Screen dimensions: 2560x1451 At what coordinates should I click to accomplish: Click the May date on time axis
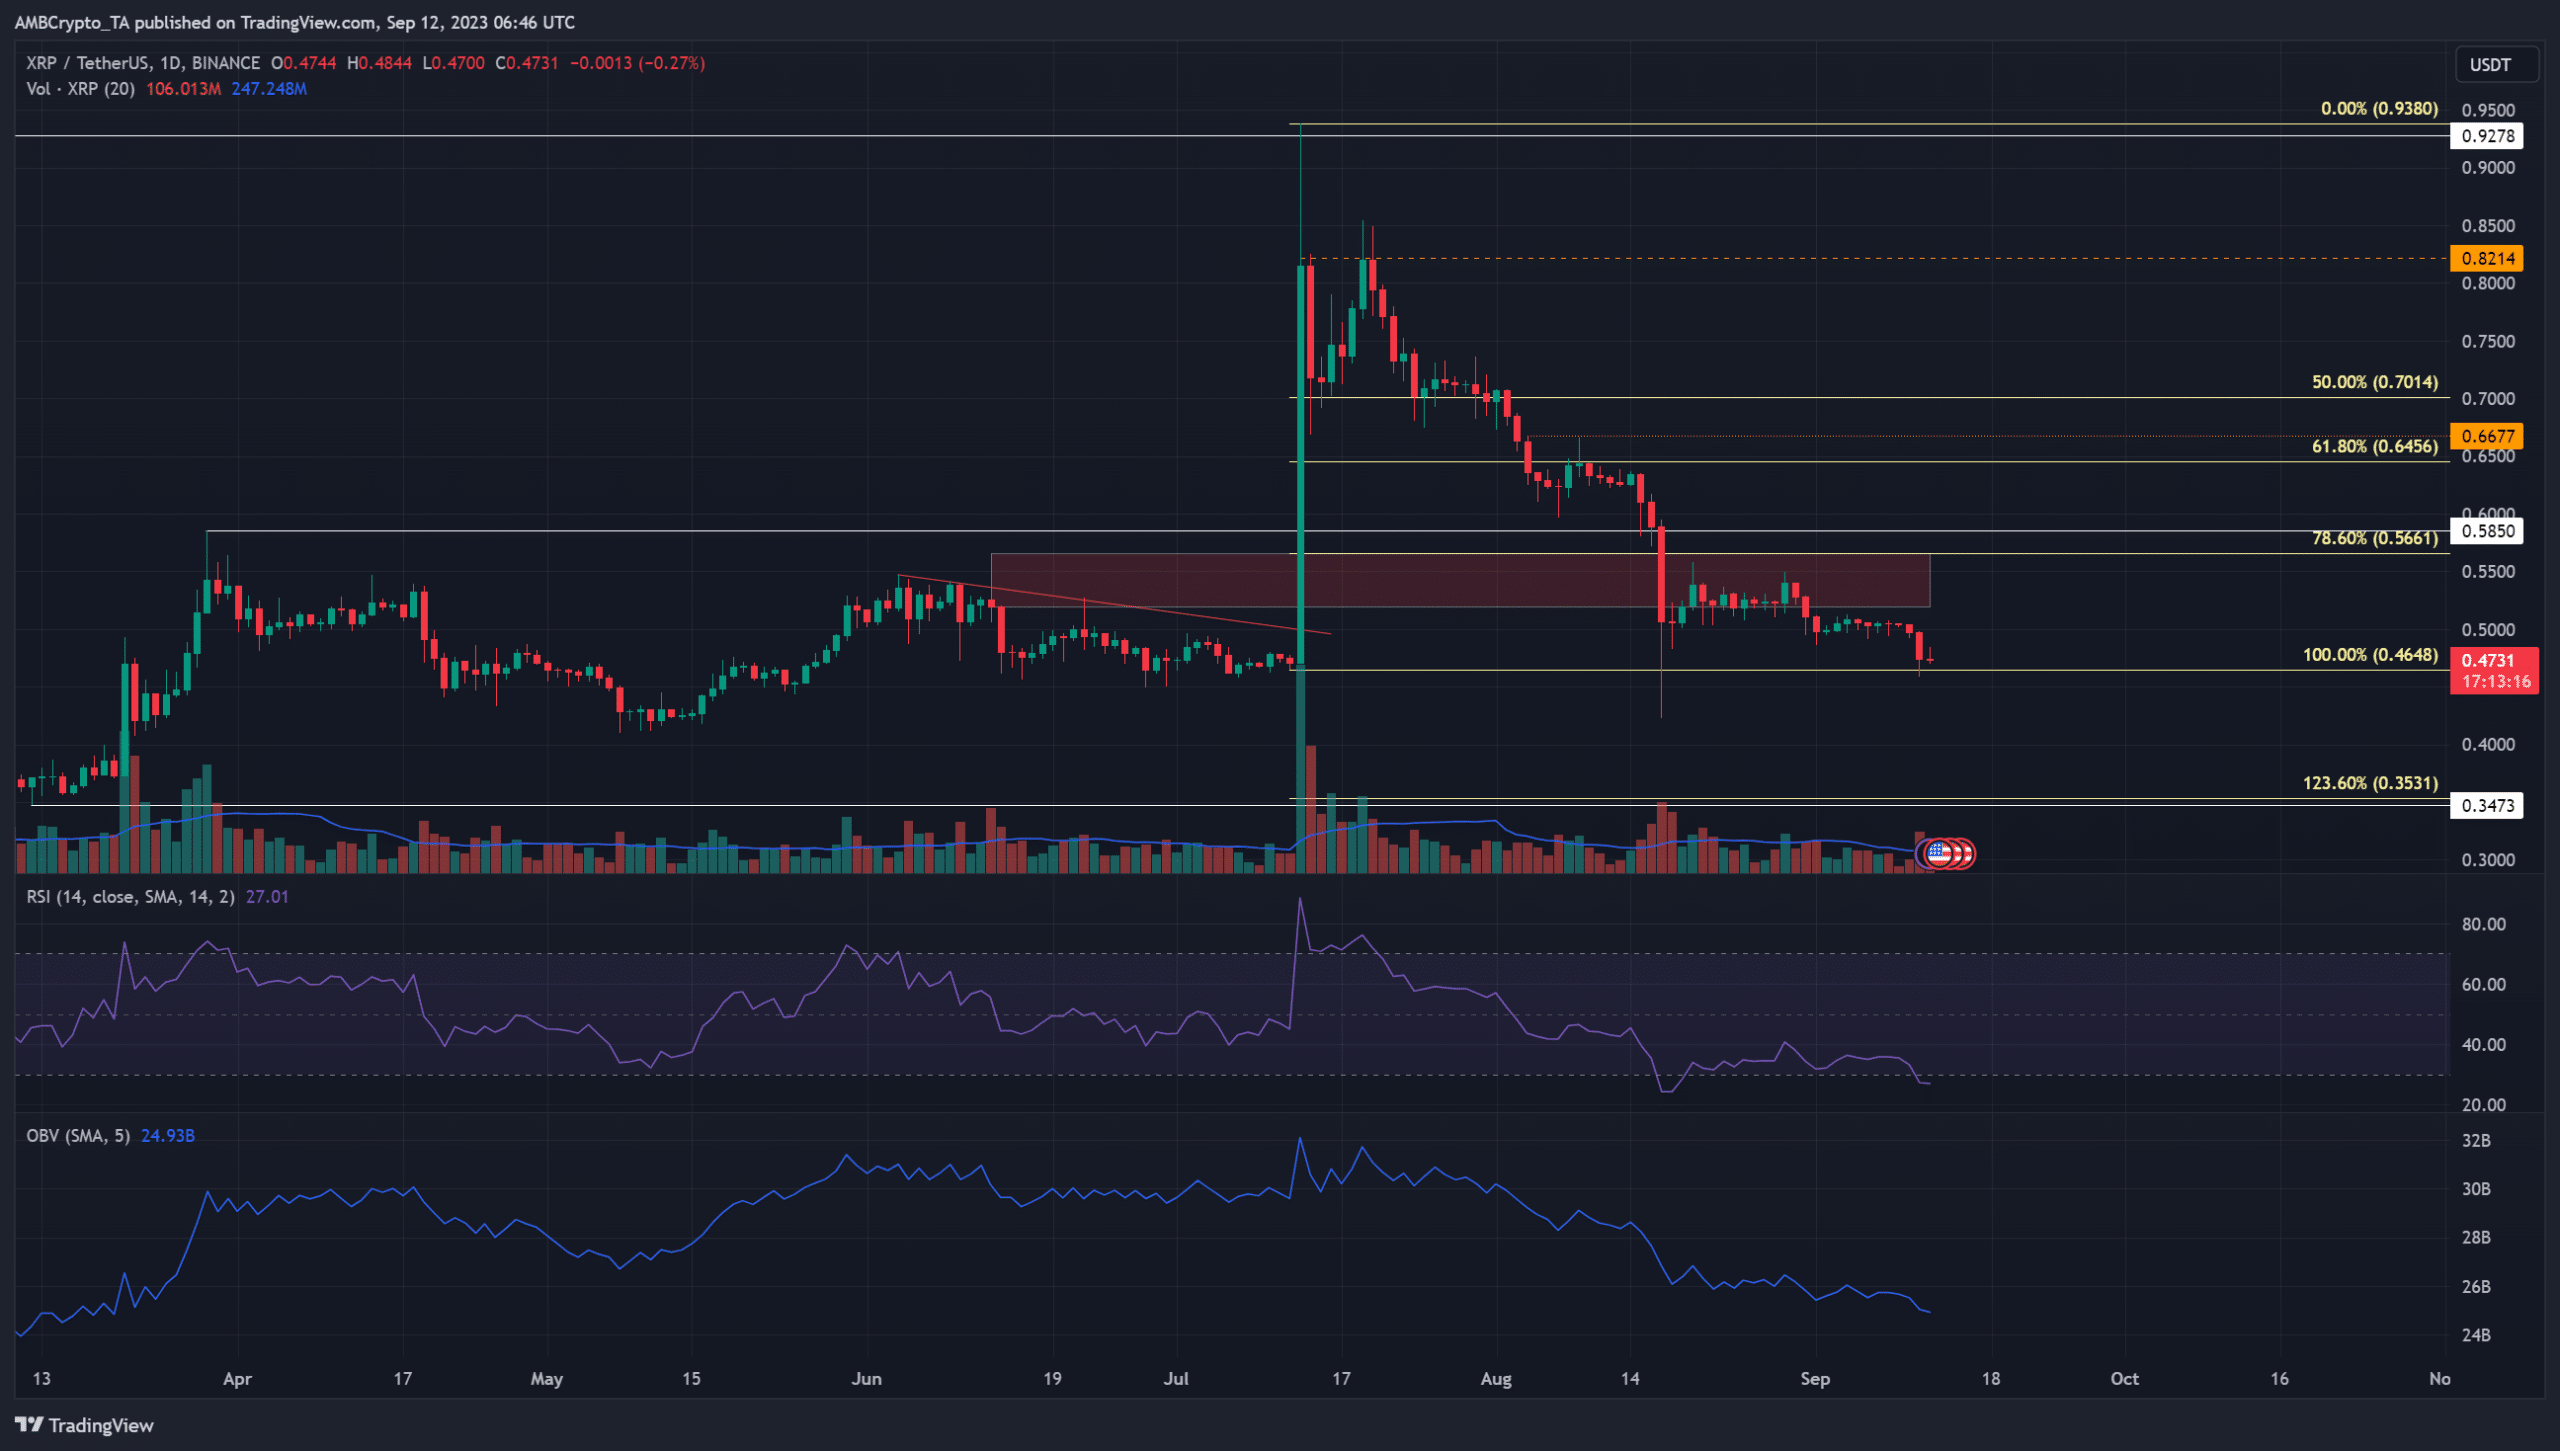(x=546, y=1379)
